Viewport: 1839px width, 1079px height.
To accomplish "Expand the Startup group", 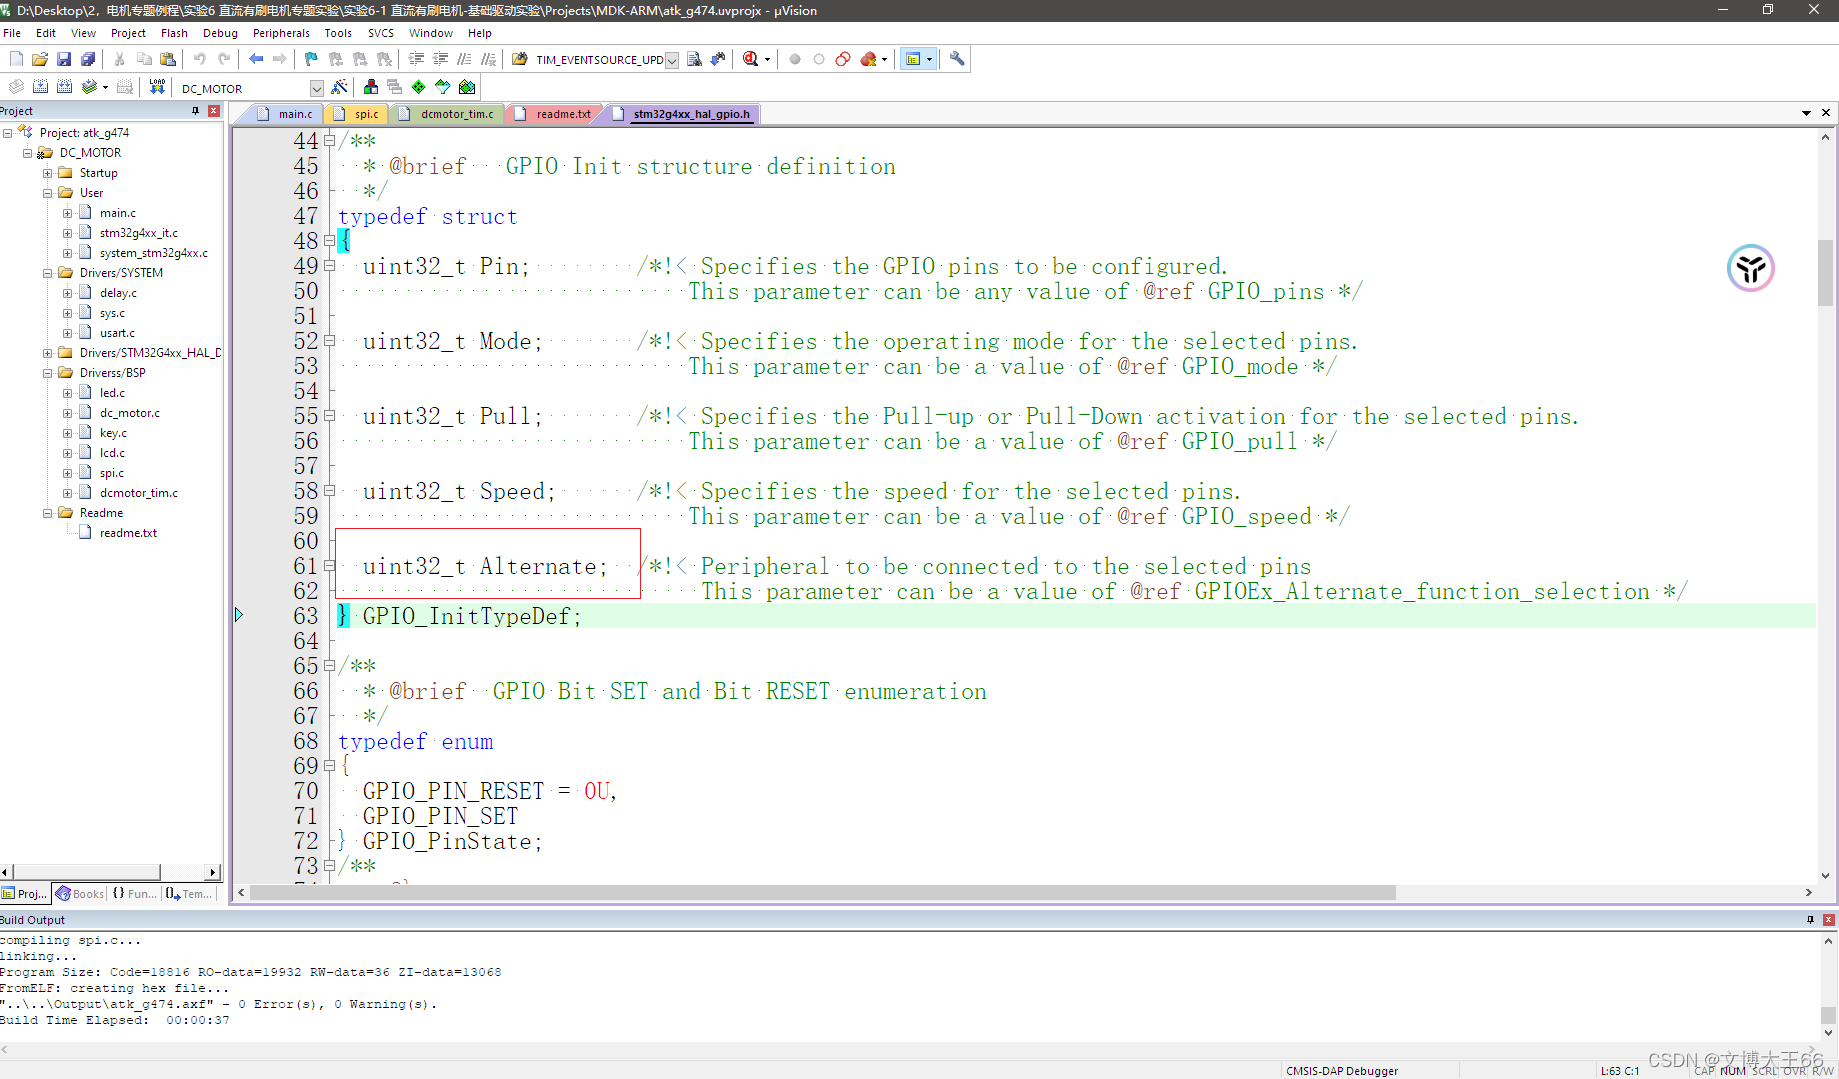I will tap(48, 173).
